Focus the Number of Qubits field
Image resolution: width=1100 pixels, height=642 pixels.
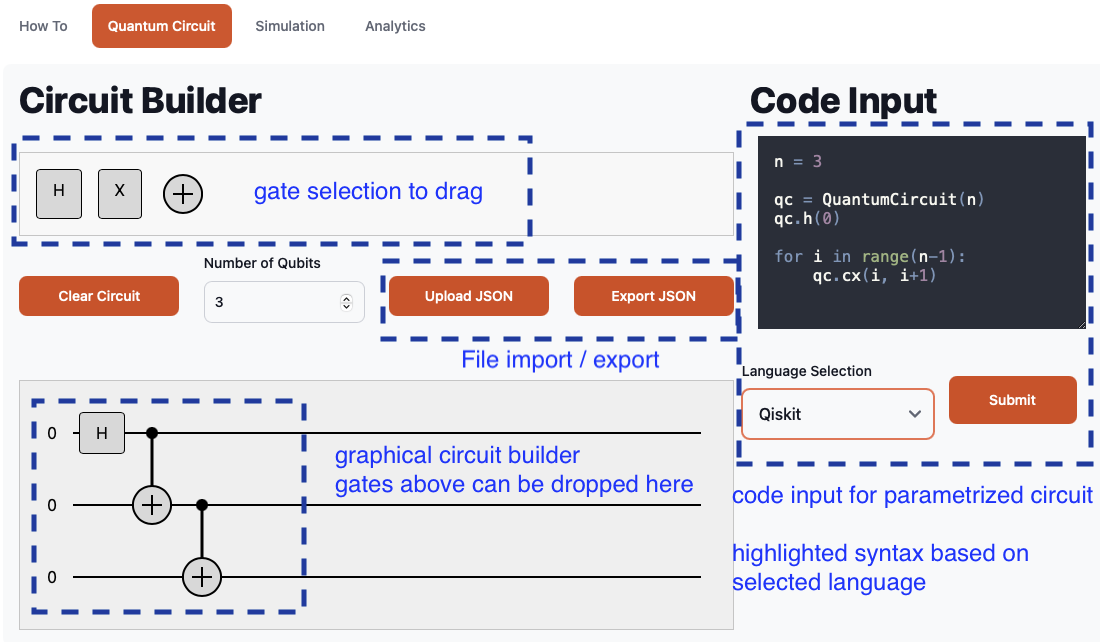pos(270,301)
